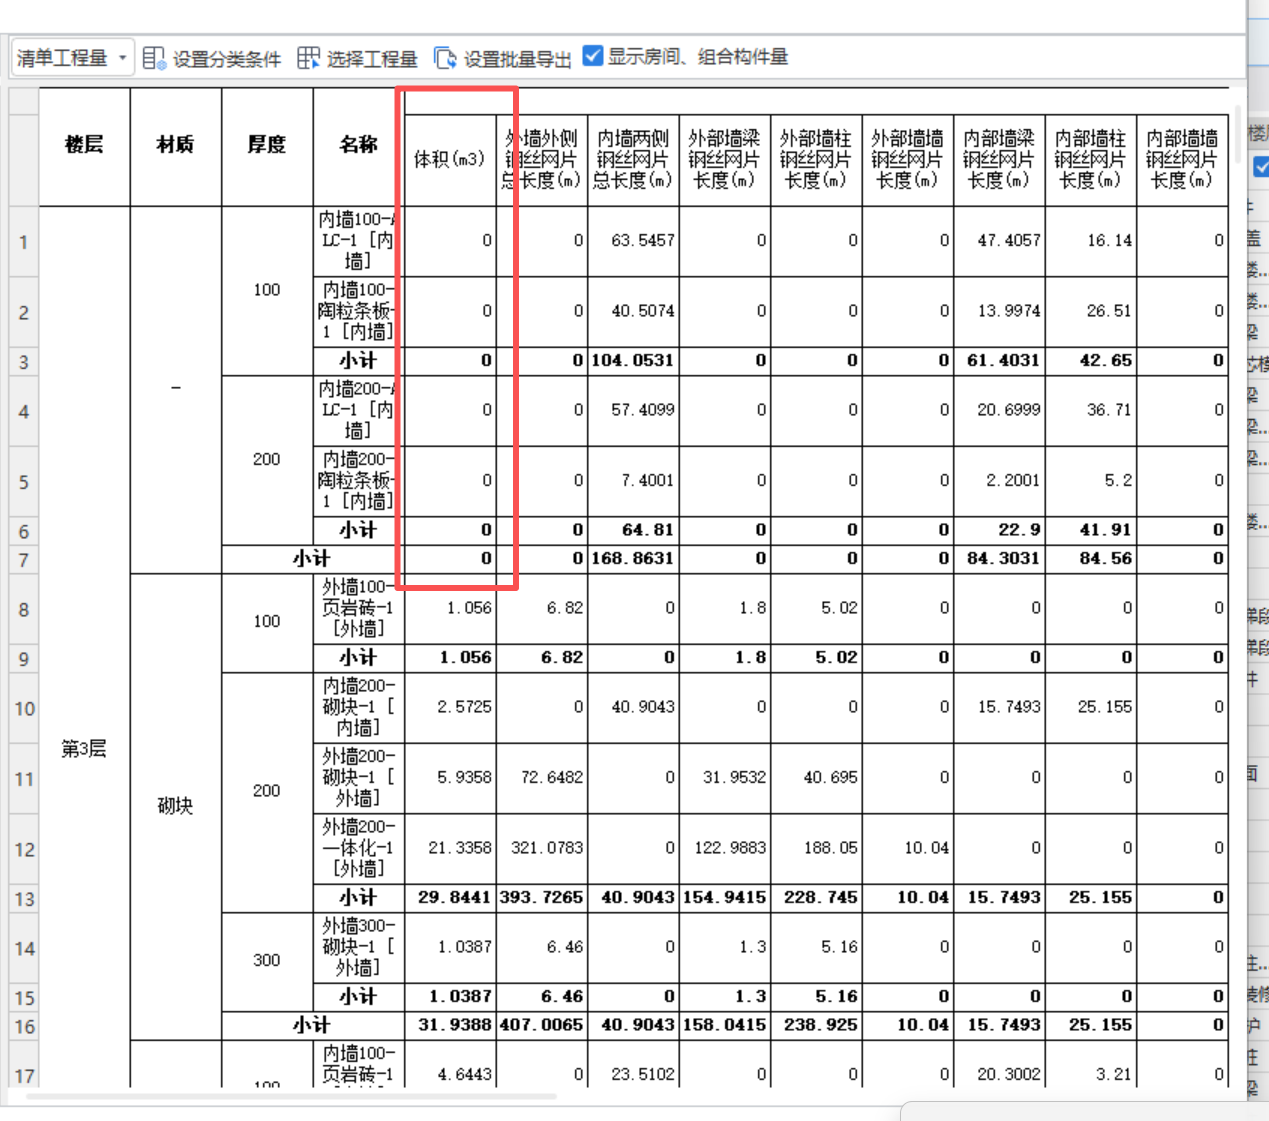Click subtotal value 29.8441
This screenshot has height=1121, width=1269.
[455, 897]
